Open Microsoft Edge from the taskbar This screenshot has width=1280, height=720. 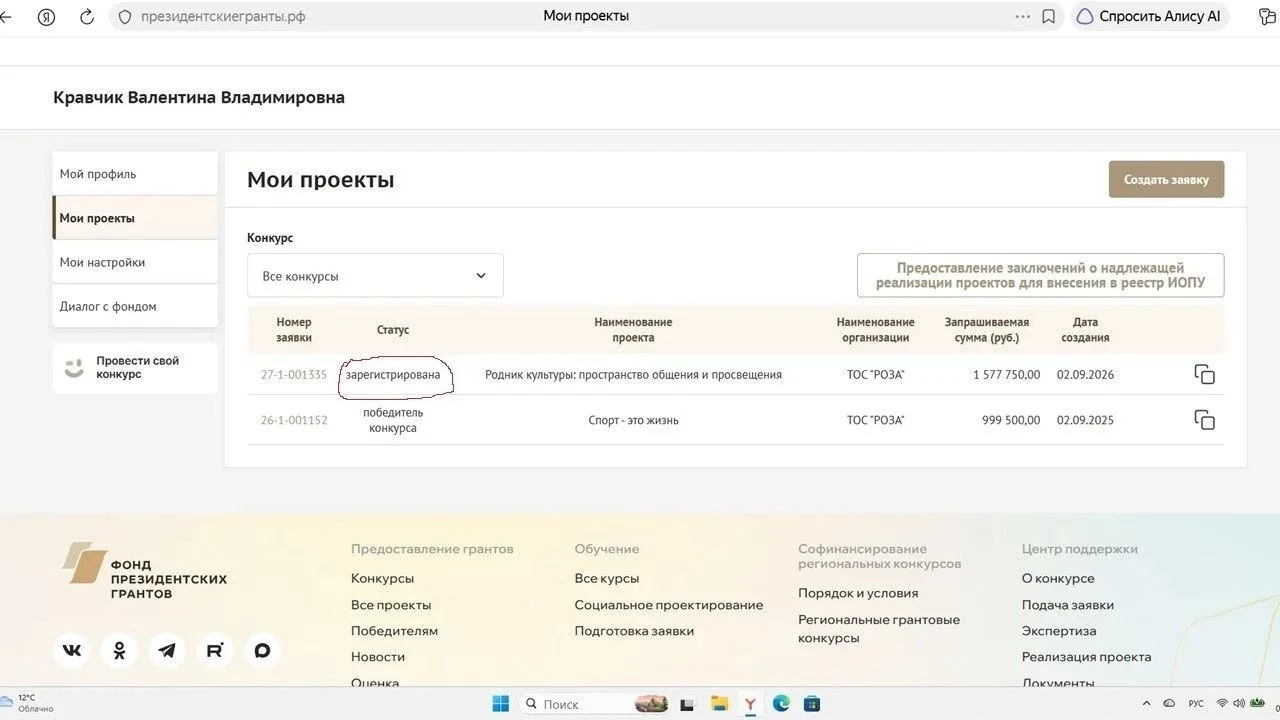(781, 704)
